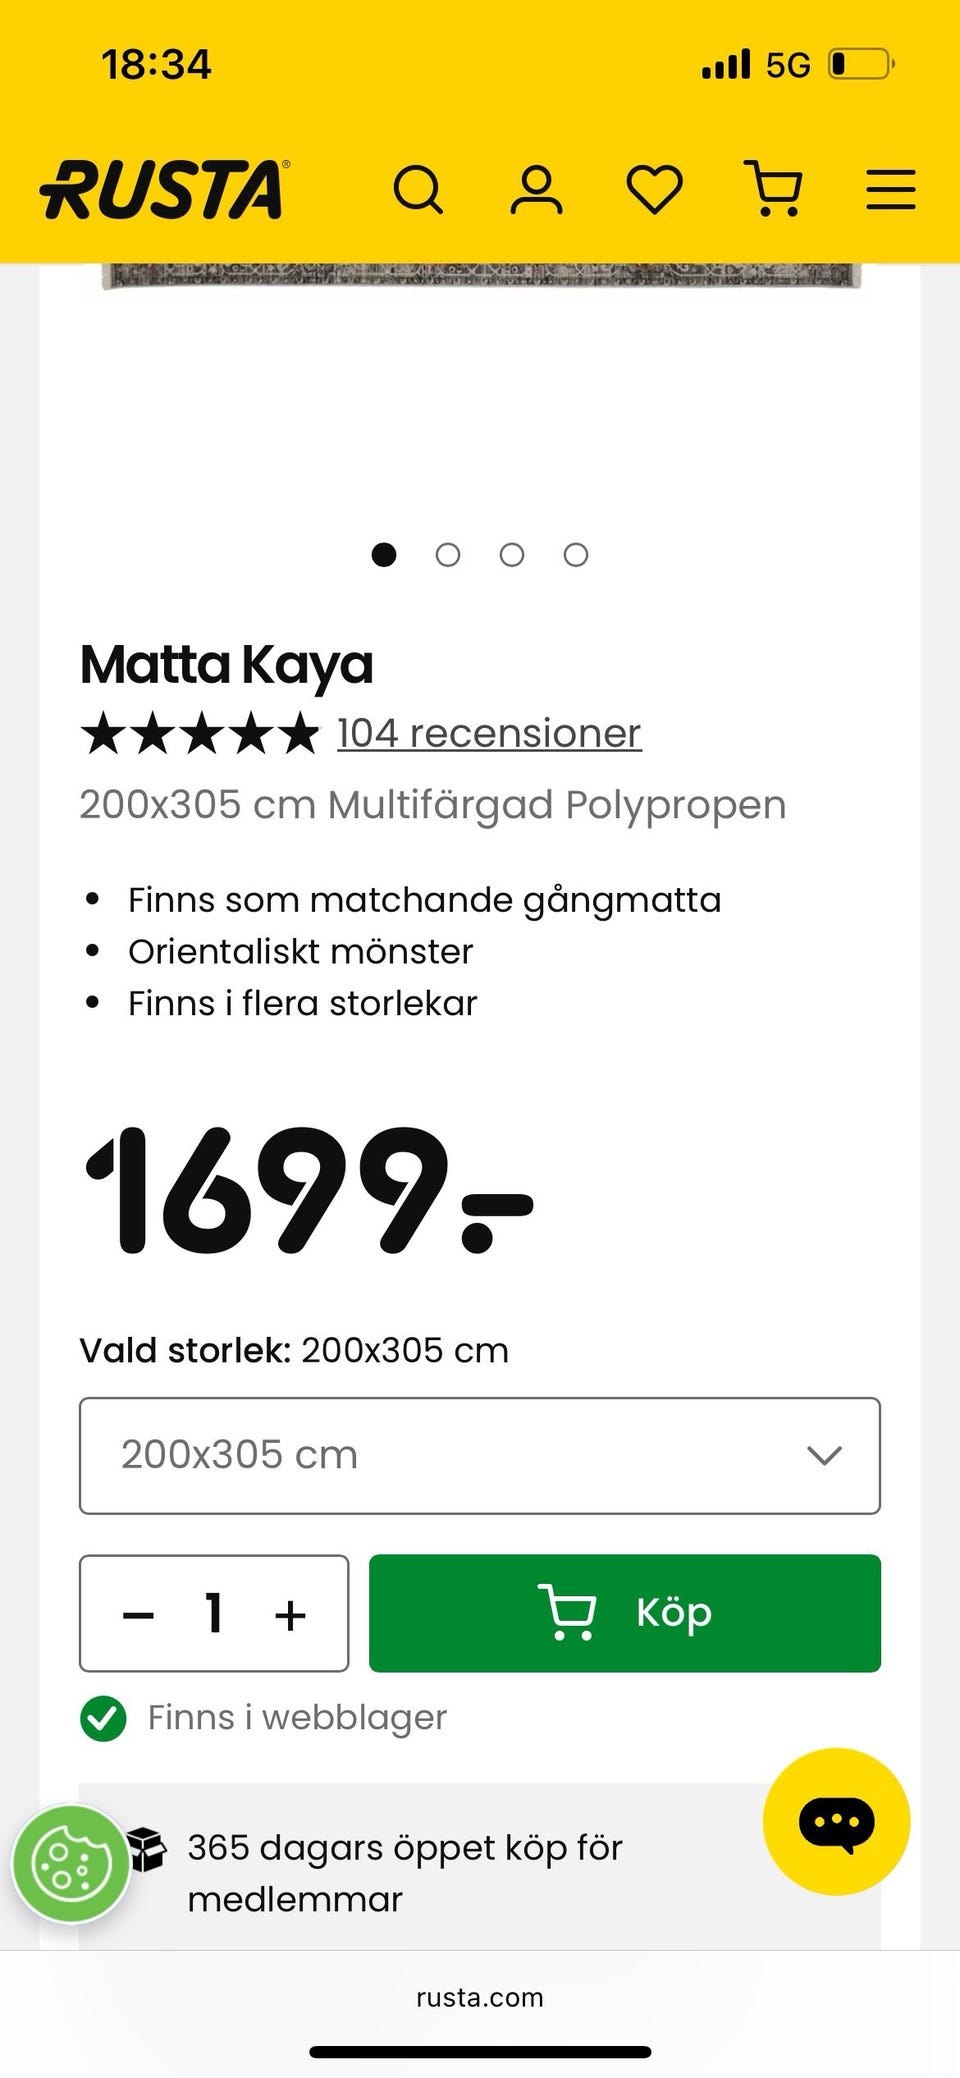Go to Rusta home via logo
This screenshot has height=2078, width=960.
click(164, 189)
